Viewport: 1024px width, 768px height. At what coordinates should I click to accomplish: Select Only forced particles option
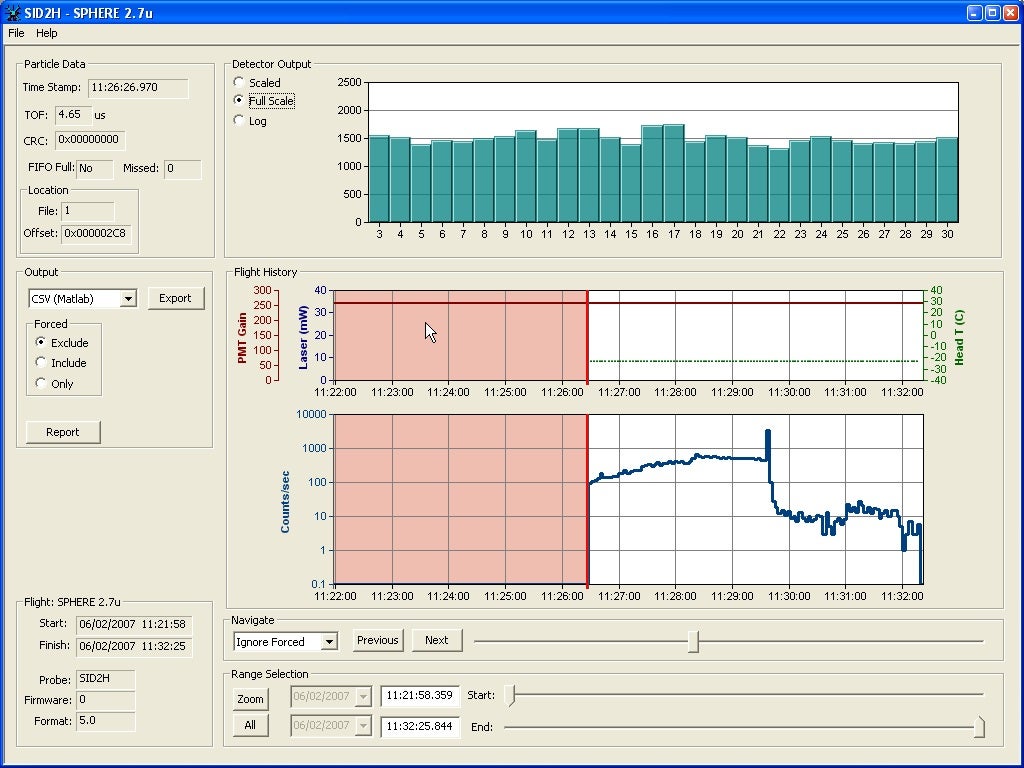tap(41, 384)
